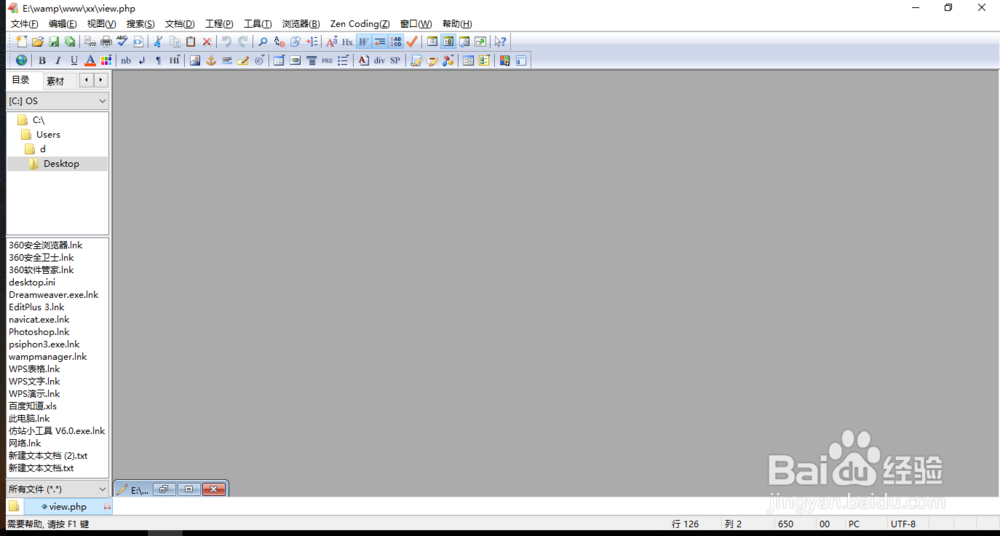Open the HI heading tag dropdown
This screenshot has width=1000, height=536.
[174, 61]
